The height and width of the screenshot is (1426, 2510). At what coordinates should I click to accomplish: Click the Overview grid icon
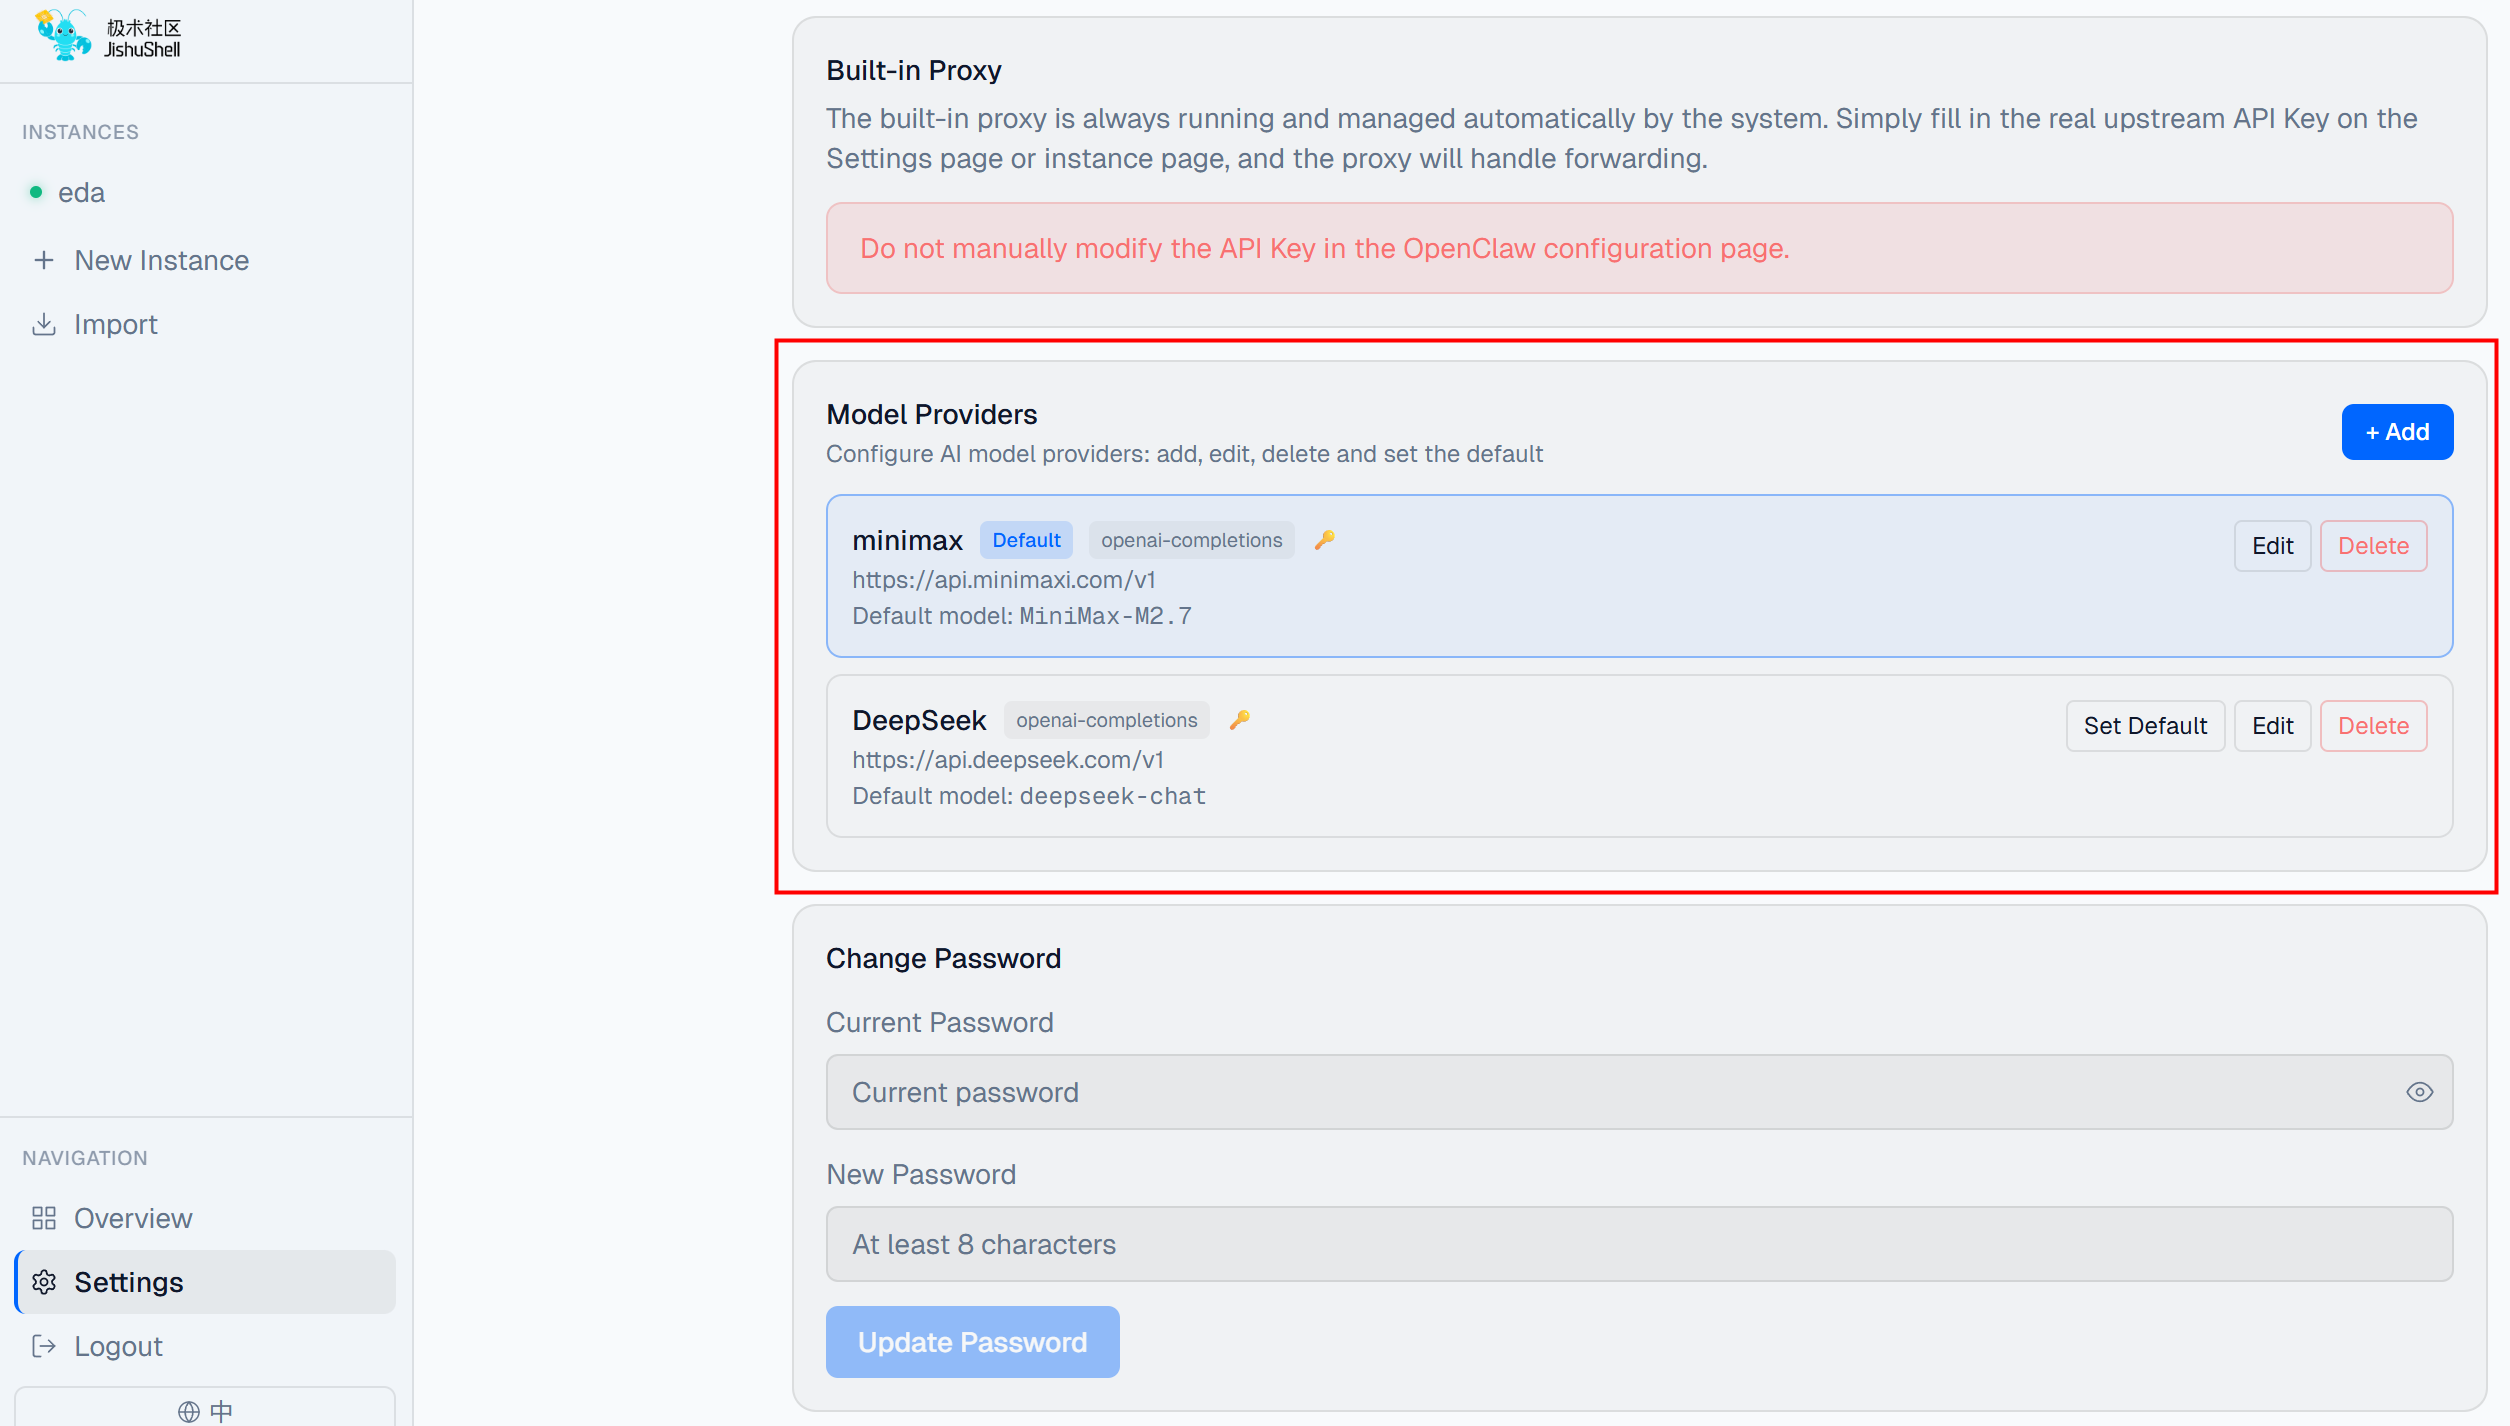point(44,1218)
